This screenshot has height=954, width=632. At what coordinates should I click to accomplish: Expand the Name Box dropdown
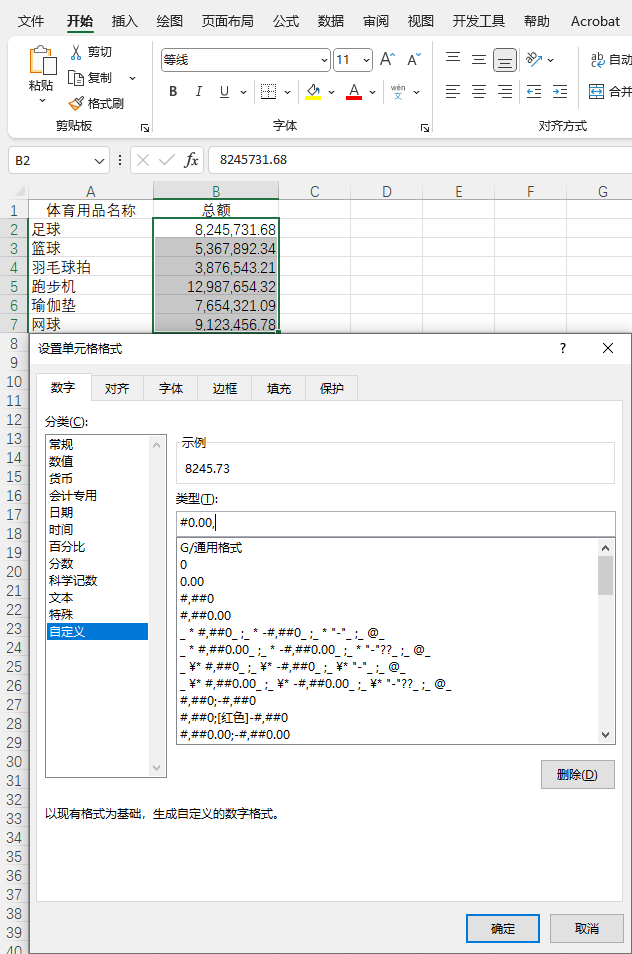click(99, 161)
